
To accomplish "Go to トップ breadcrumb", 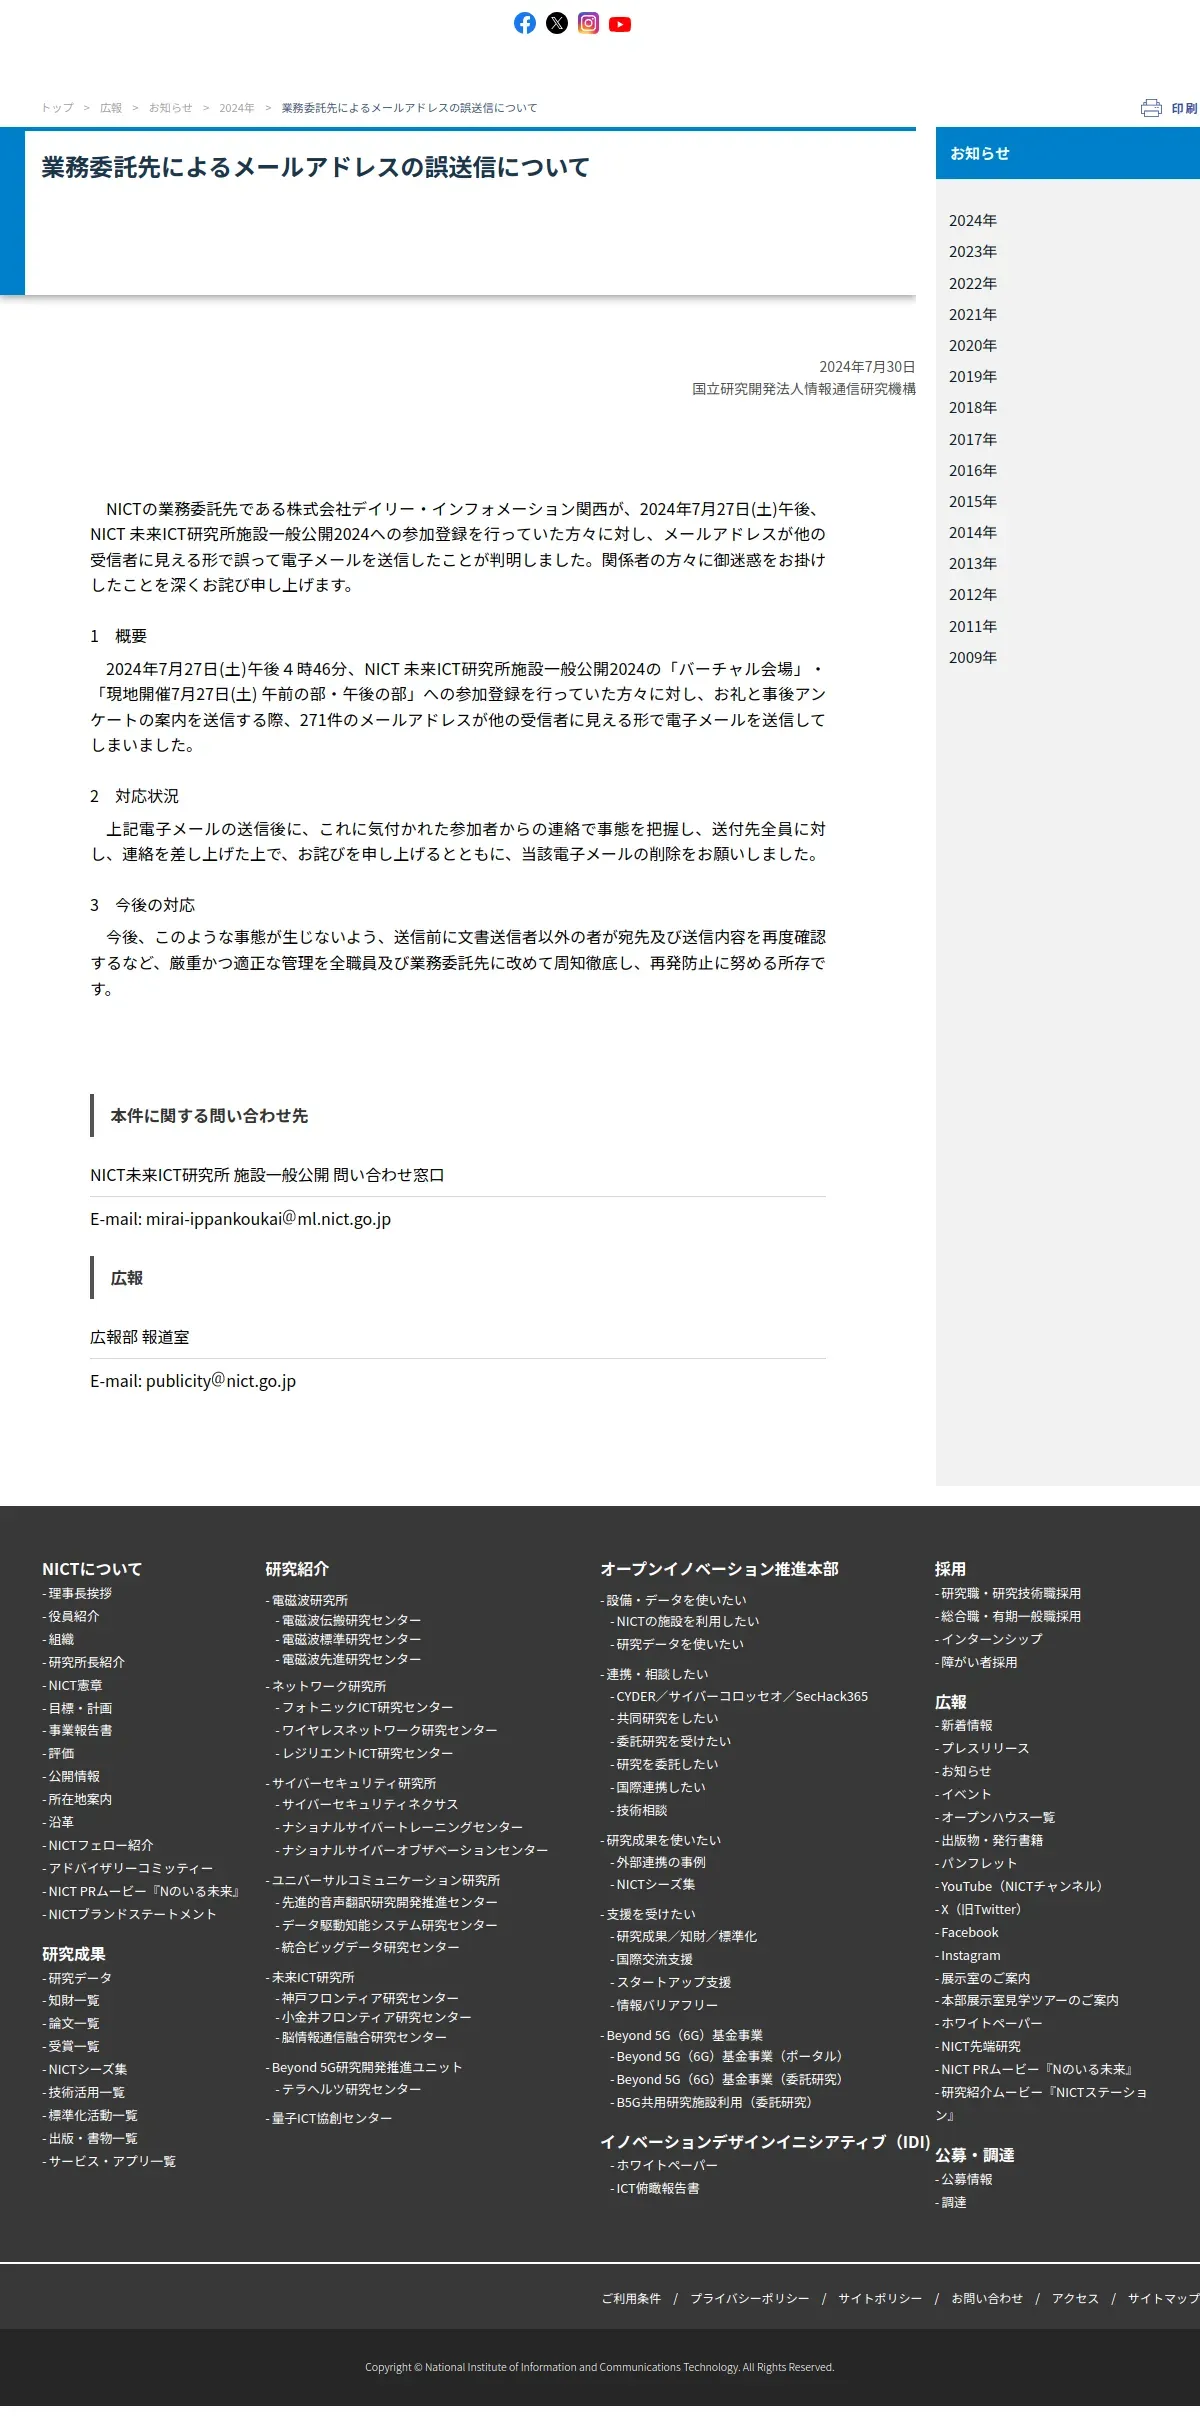I will (57, 108).
